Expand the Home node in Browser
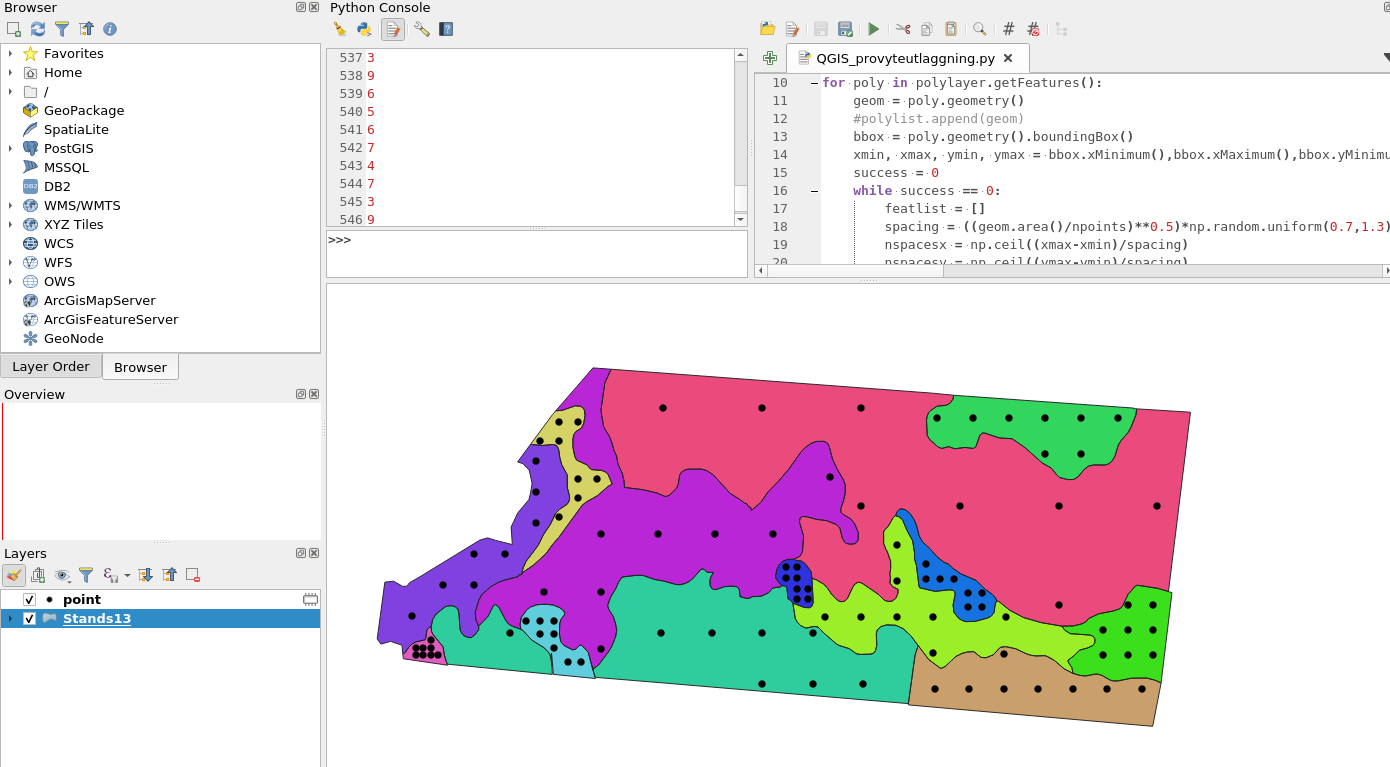This screenshot has width=1390, height=767. point(10,73)
